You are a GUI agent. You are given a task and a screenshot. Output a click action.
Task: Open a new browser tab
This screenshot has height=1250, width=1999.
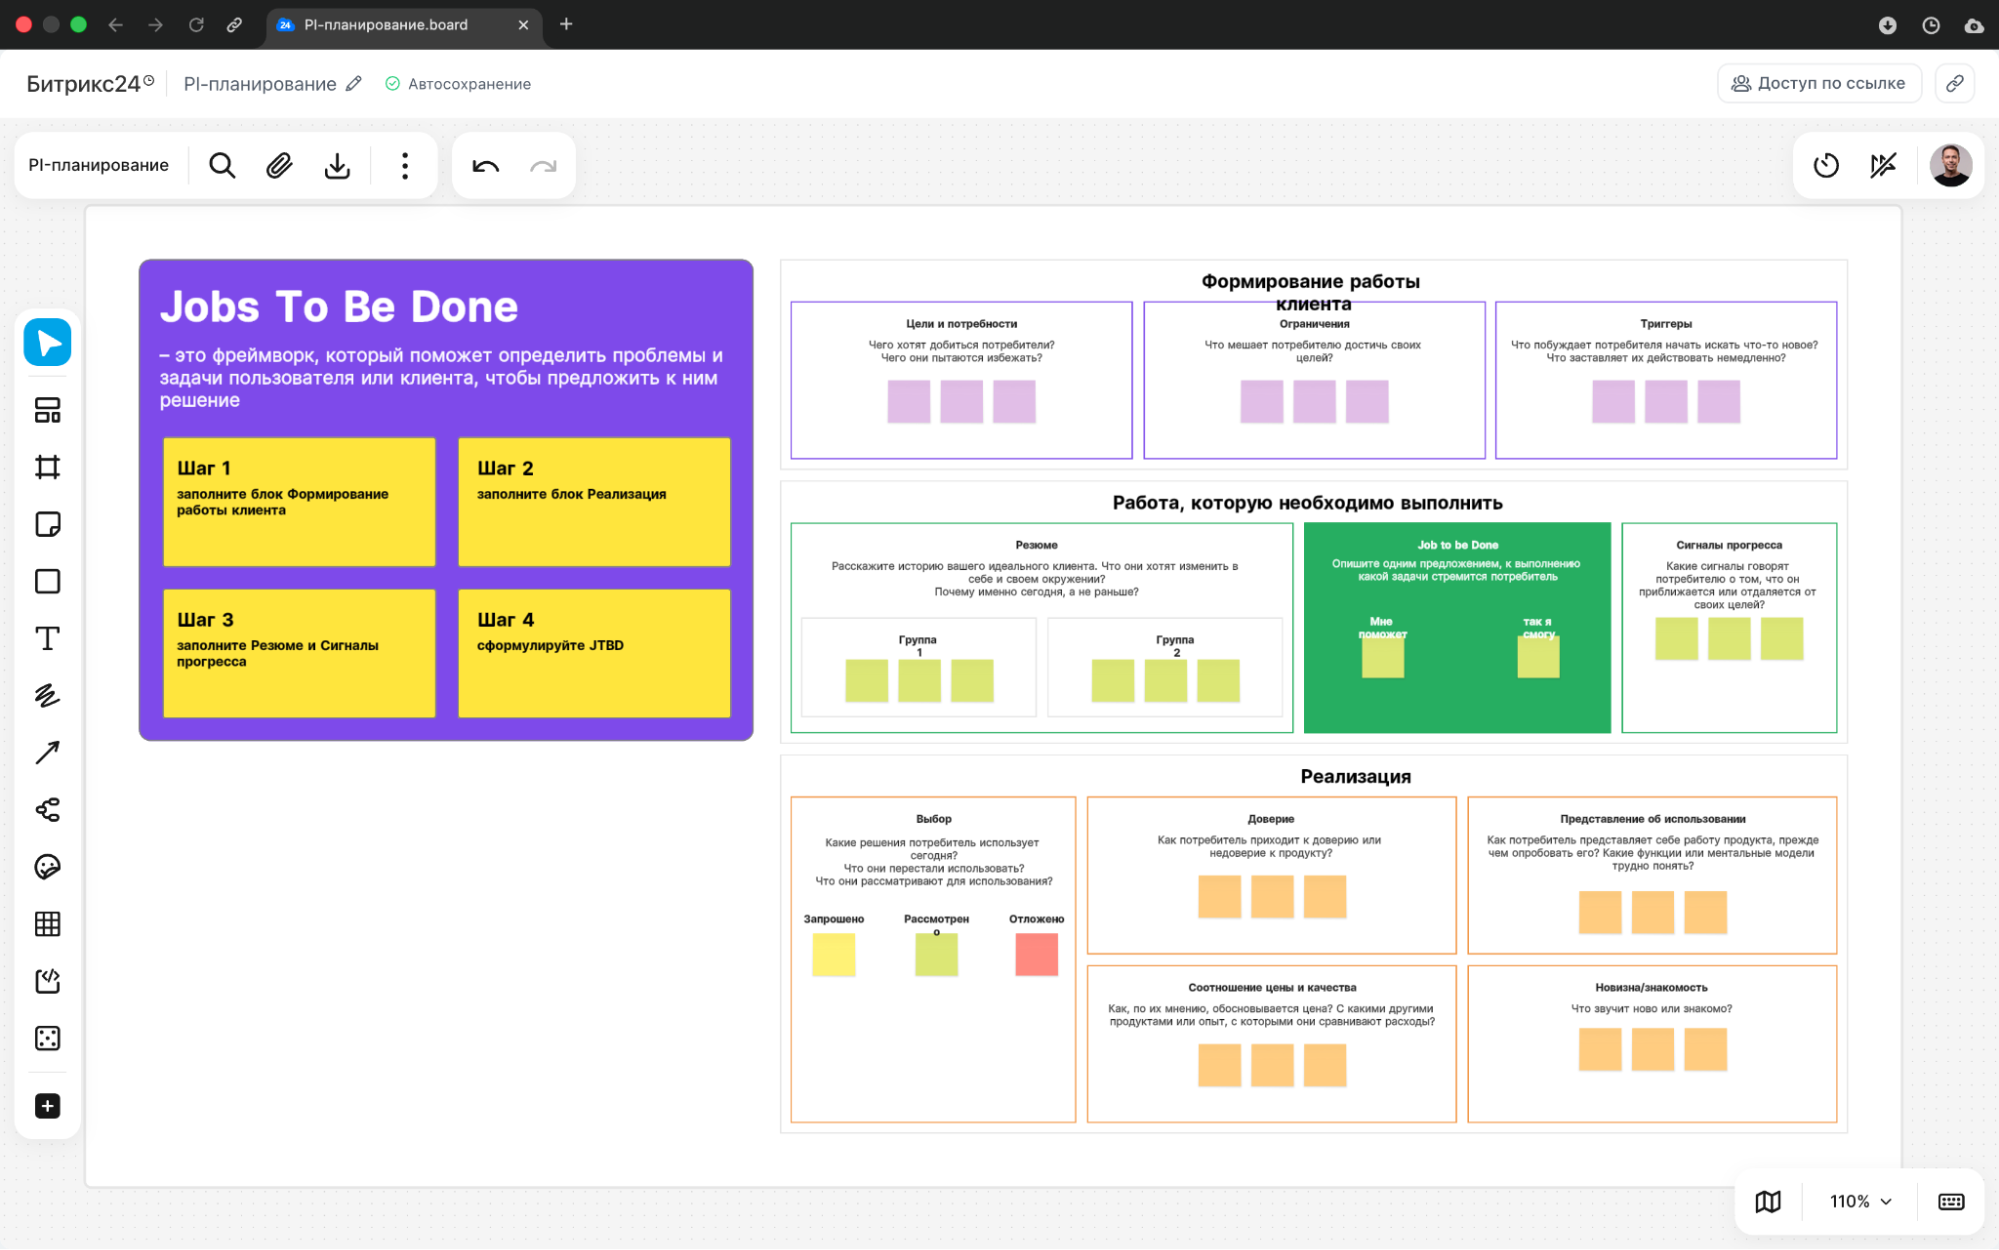pyautogui.click(x=566, y=24)
